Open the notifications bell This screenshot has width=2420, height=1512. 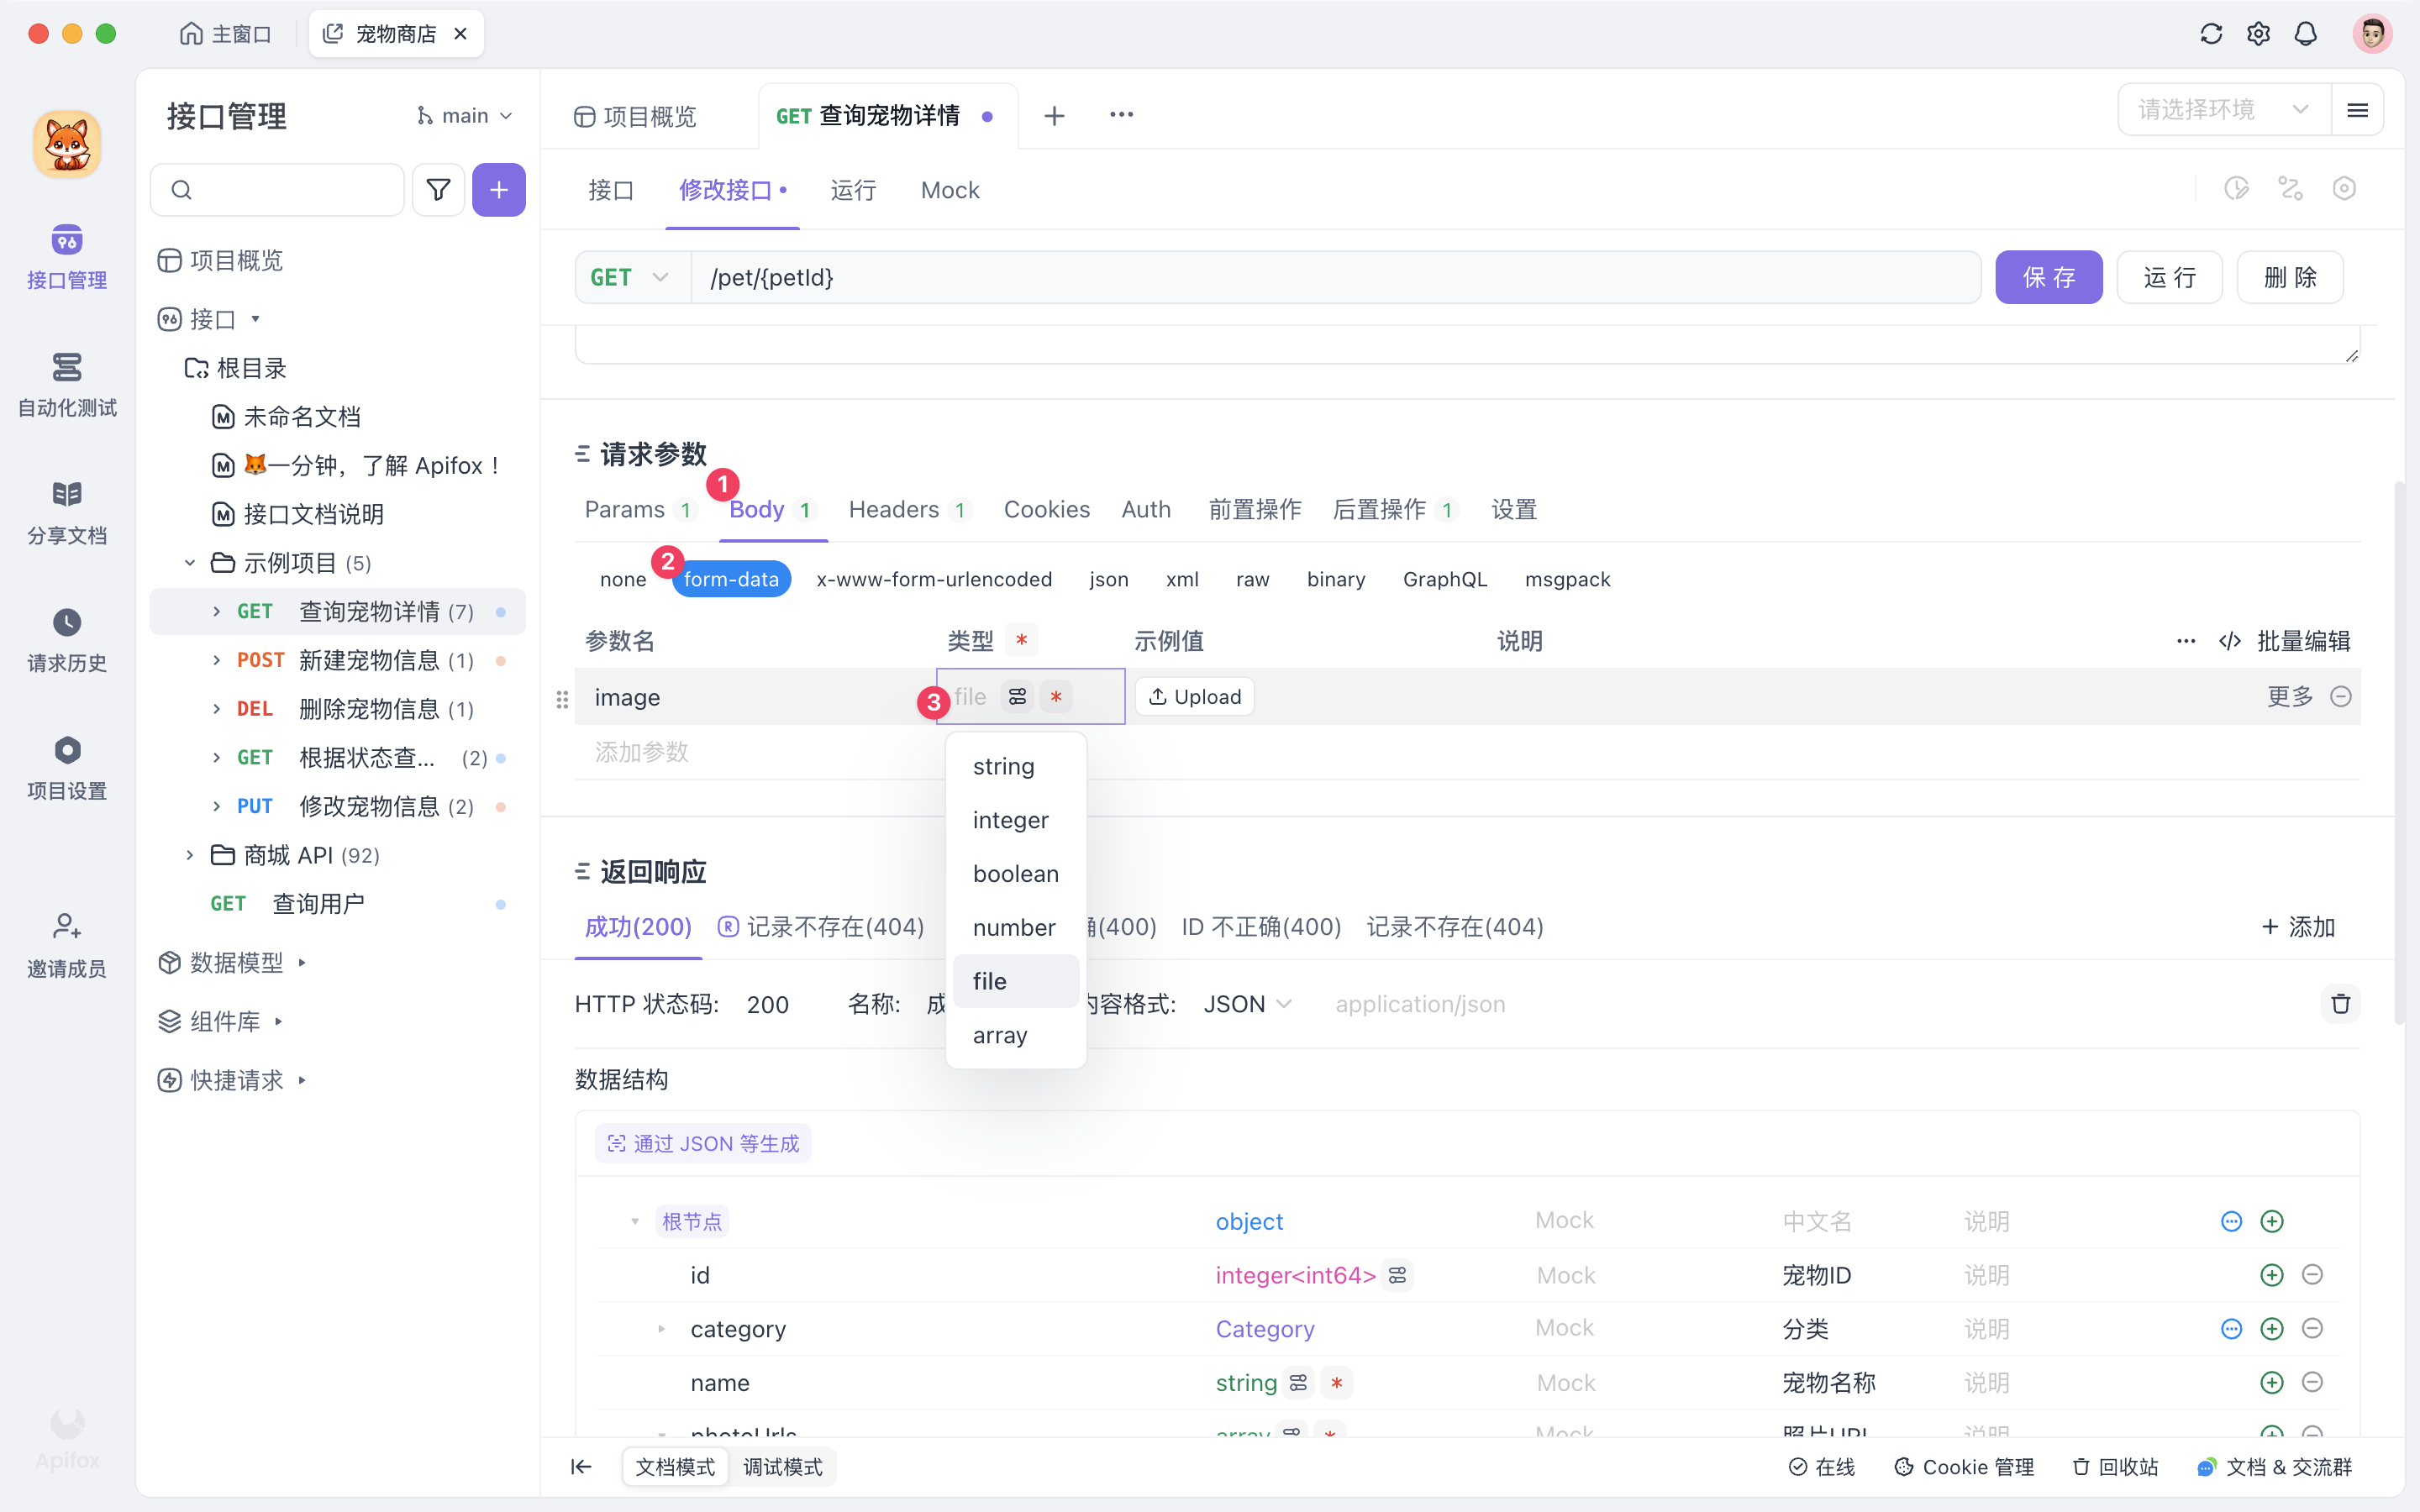(x=2306, y=33)
